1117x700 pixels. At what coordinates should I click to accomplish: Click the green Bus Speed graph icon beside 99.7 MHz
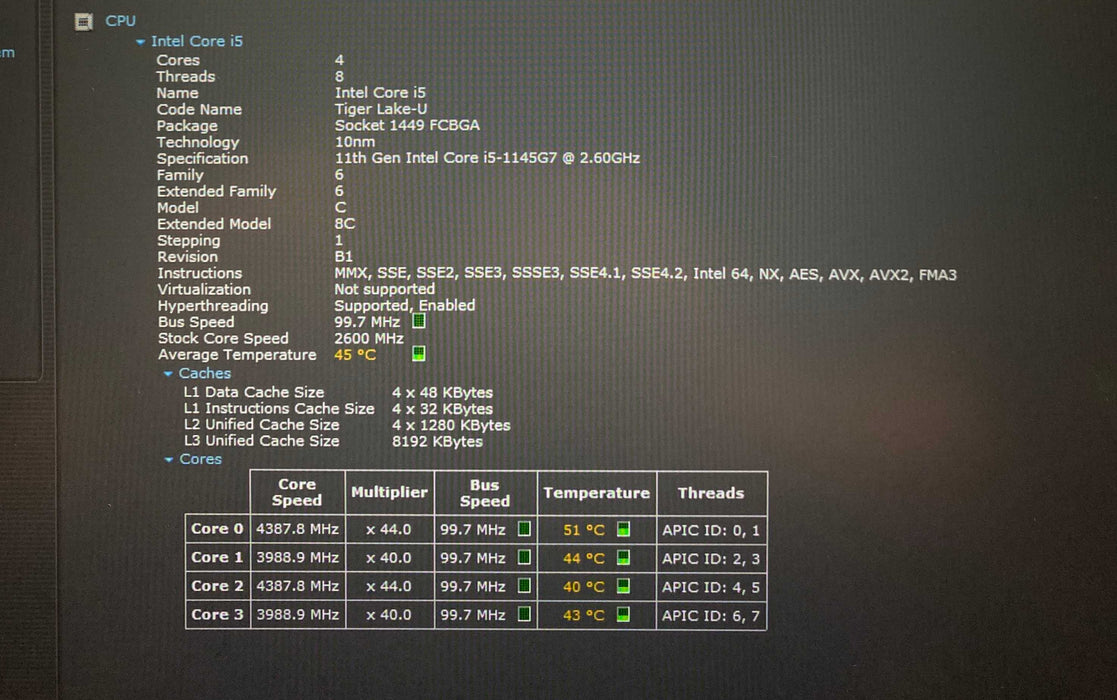(x=419, y=321)
